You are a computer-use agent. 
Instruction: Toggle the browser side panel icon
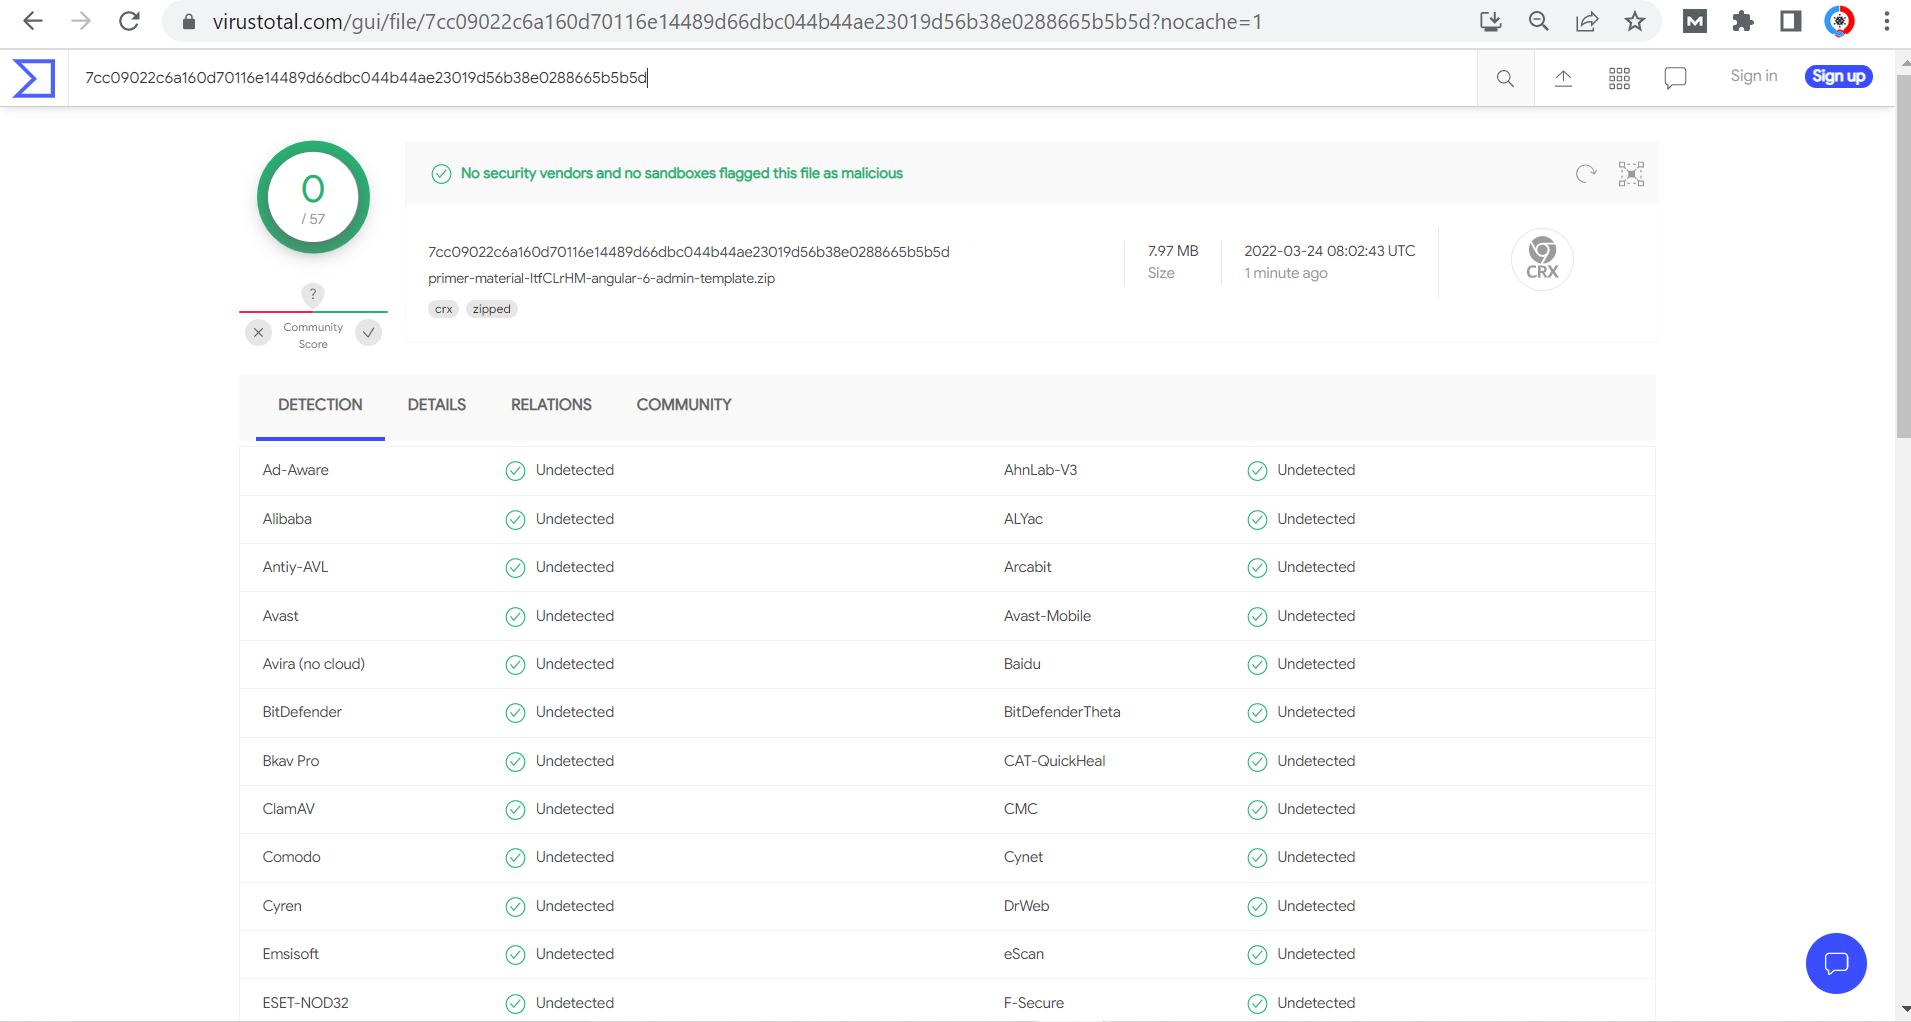[x=1791, y=21]
